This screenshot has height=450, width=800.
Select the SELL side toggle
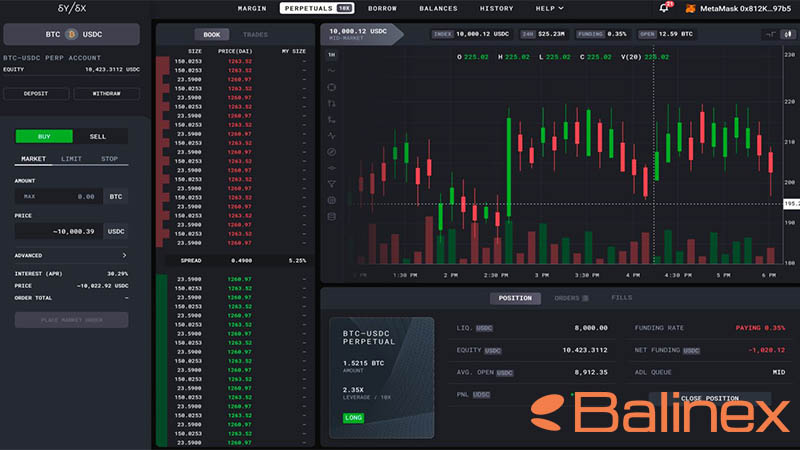[98, 136]
